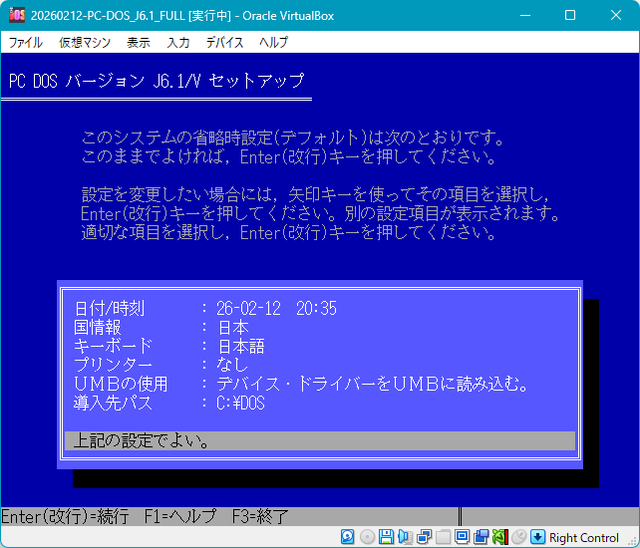Click the optical disc drive indicator

pos(367,537)
